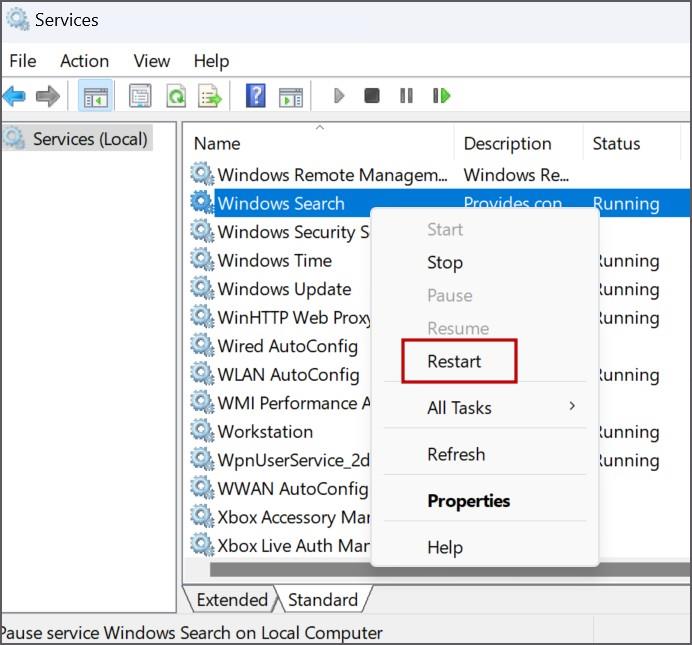Select the Windows Remote Management service

coord(332,175)
